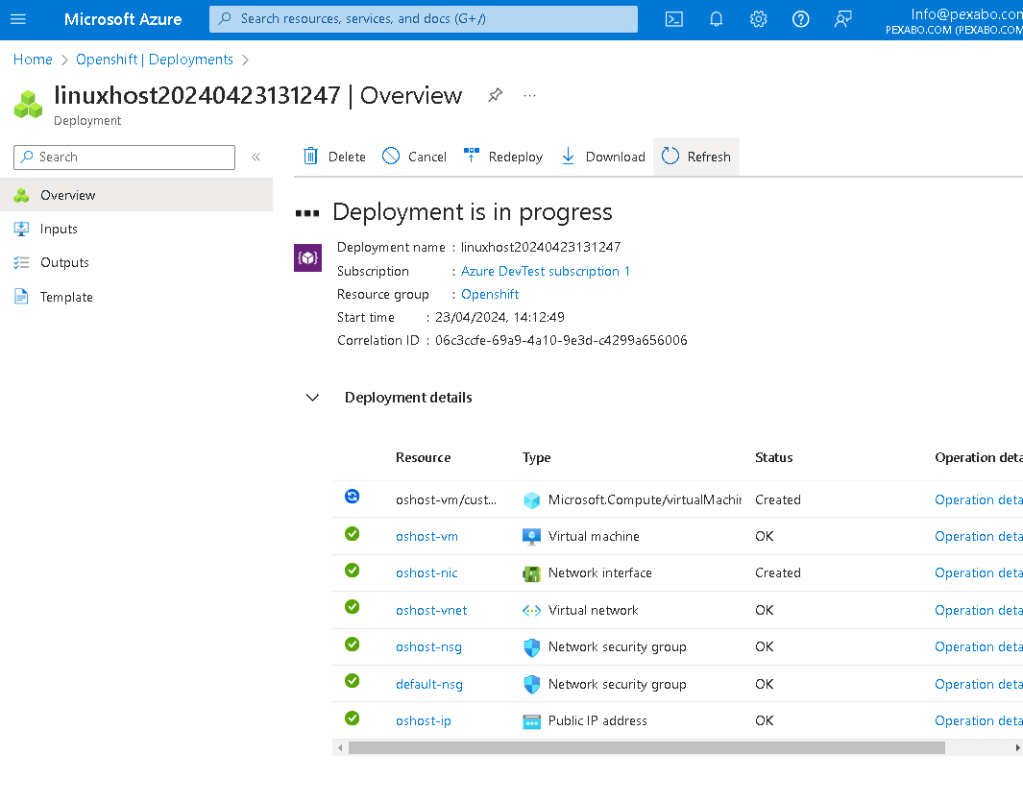The image size is (1023, 803).
Task: Click the green check for oshost-vnet row
Action: [352, 607]
